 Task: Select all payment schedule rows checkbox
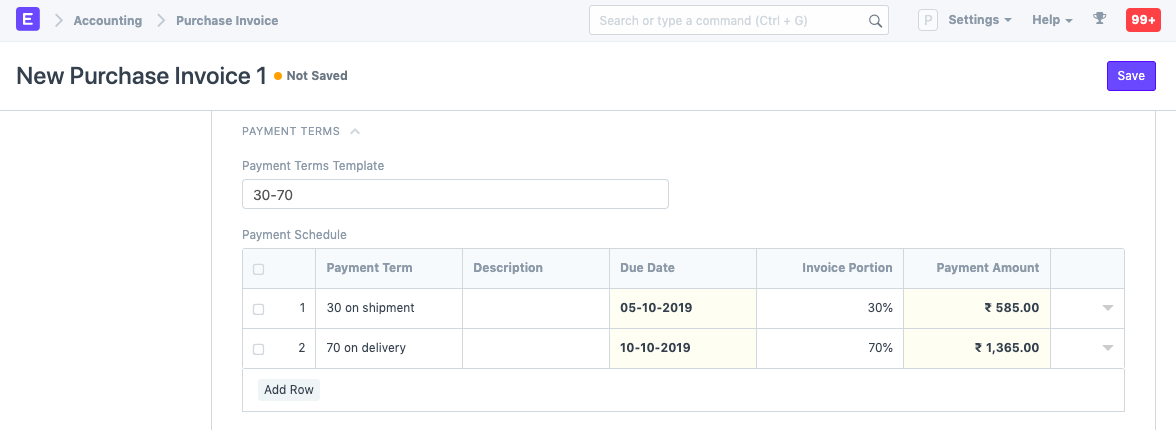[259, 269]
